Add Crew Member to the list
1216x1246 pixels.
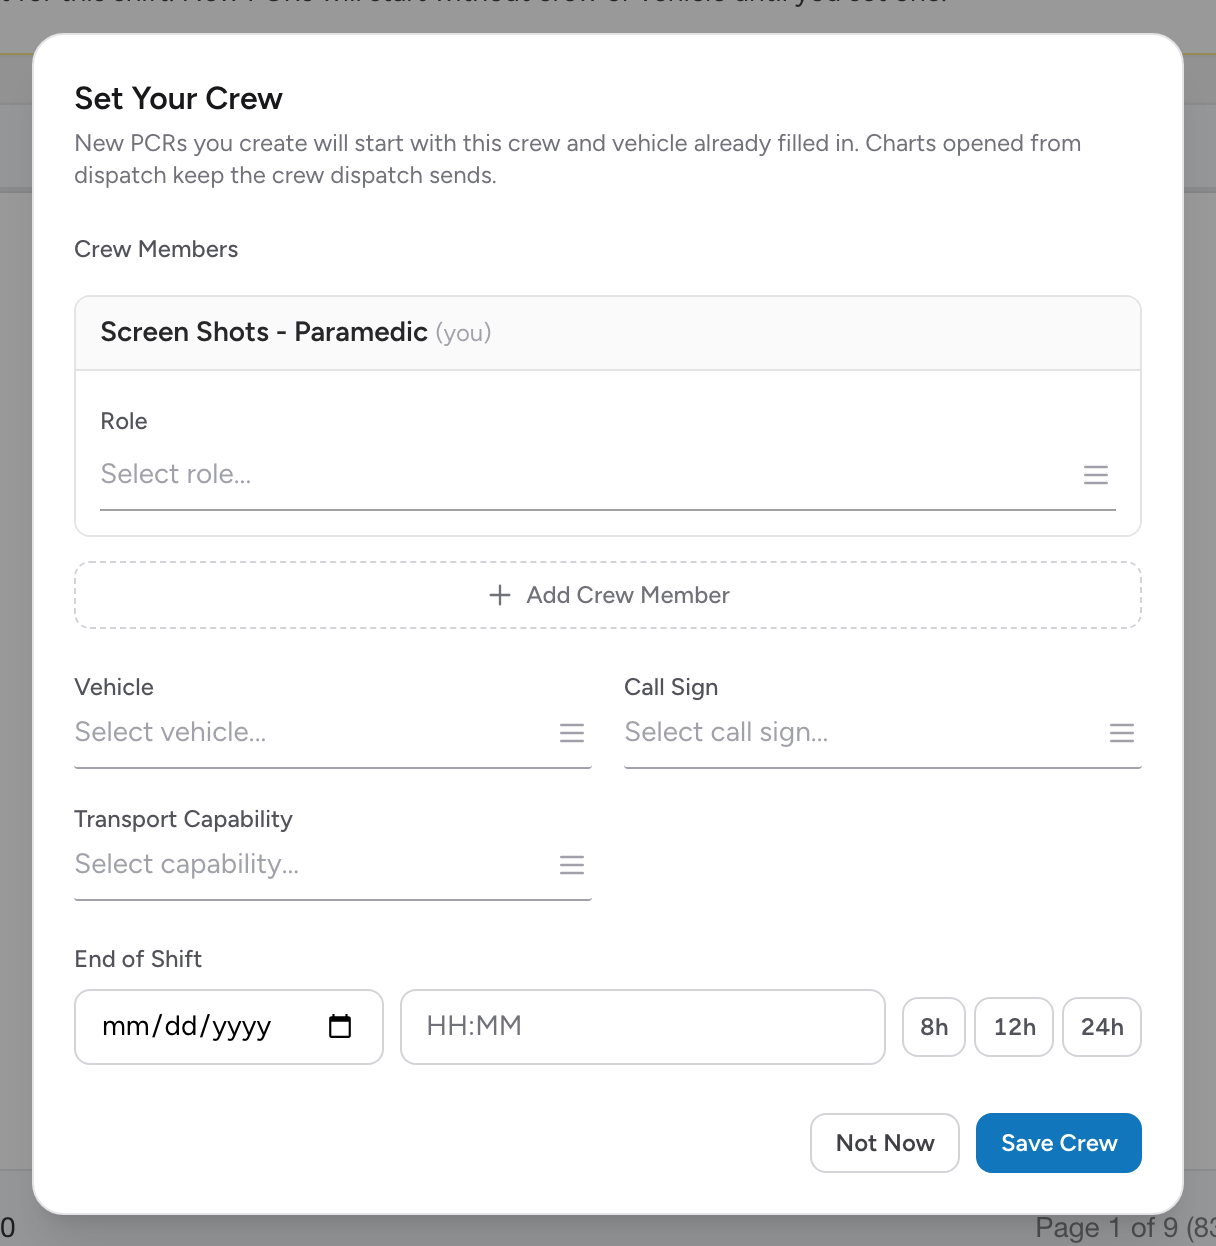608,595
